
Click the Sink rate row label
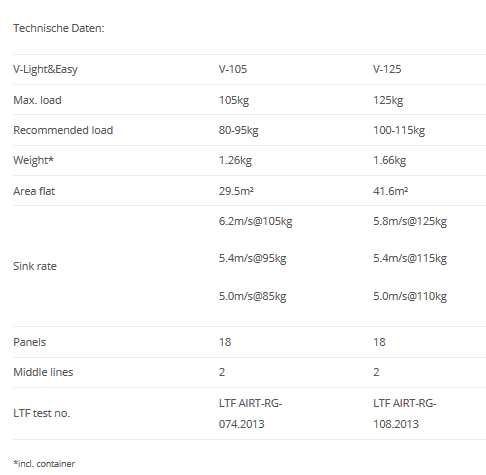(35, 266)
